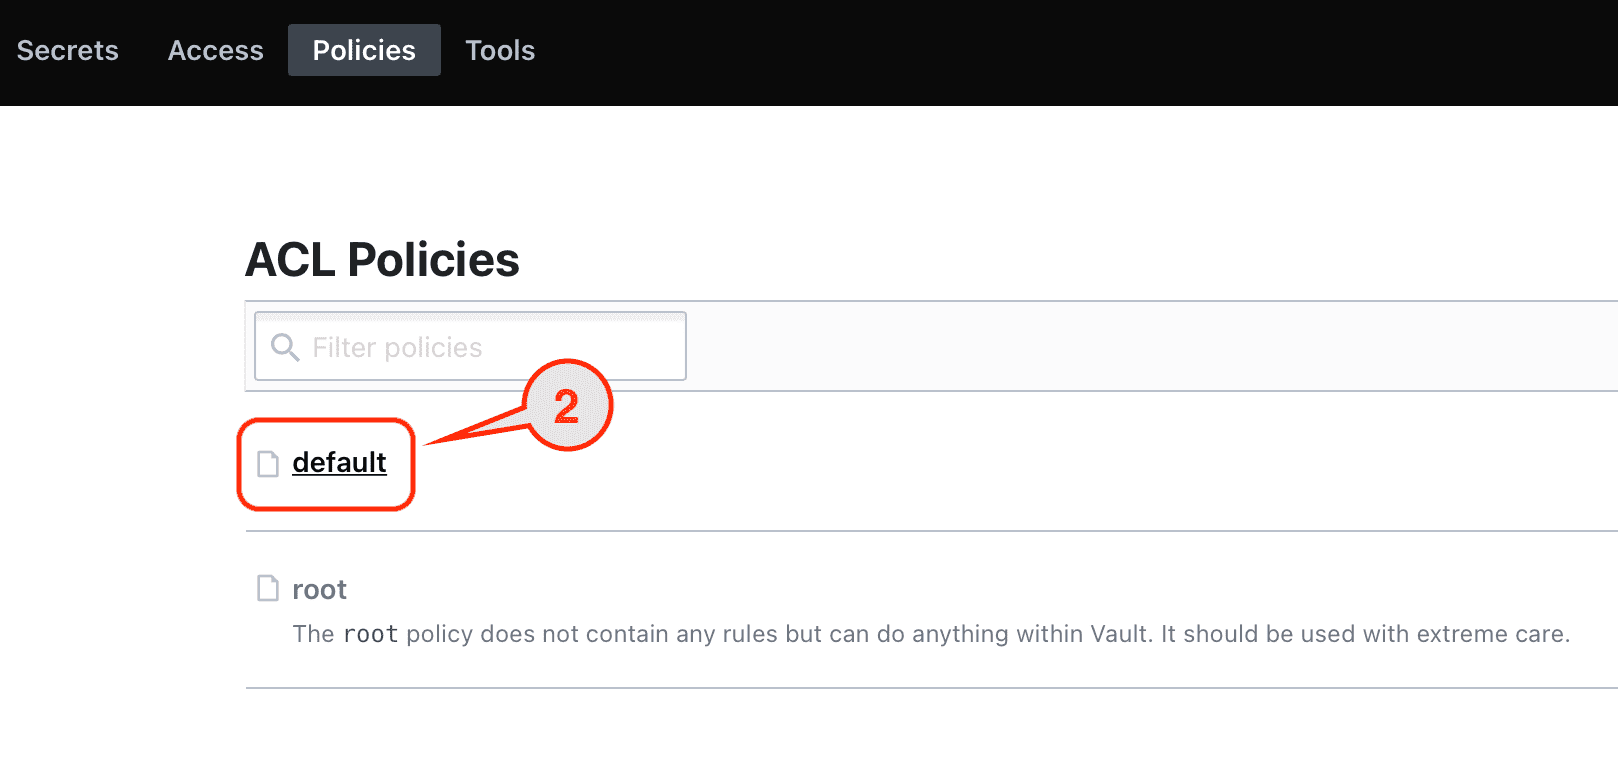Select the root policy name
Screen dimensions: 1618x762
click(319, 590)
